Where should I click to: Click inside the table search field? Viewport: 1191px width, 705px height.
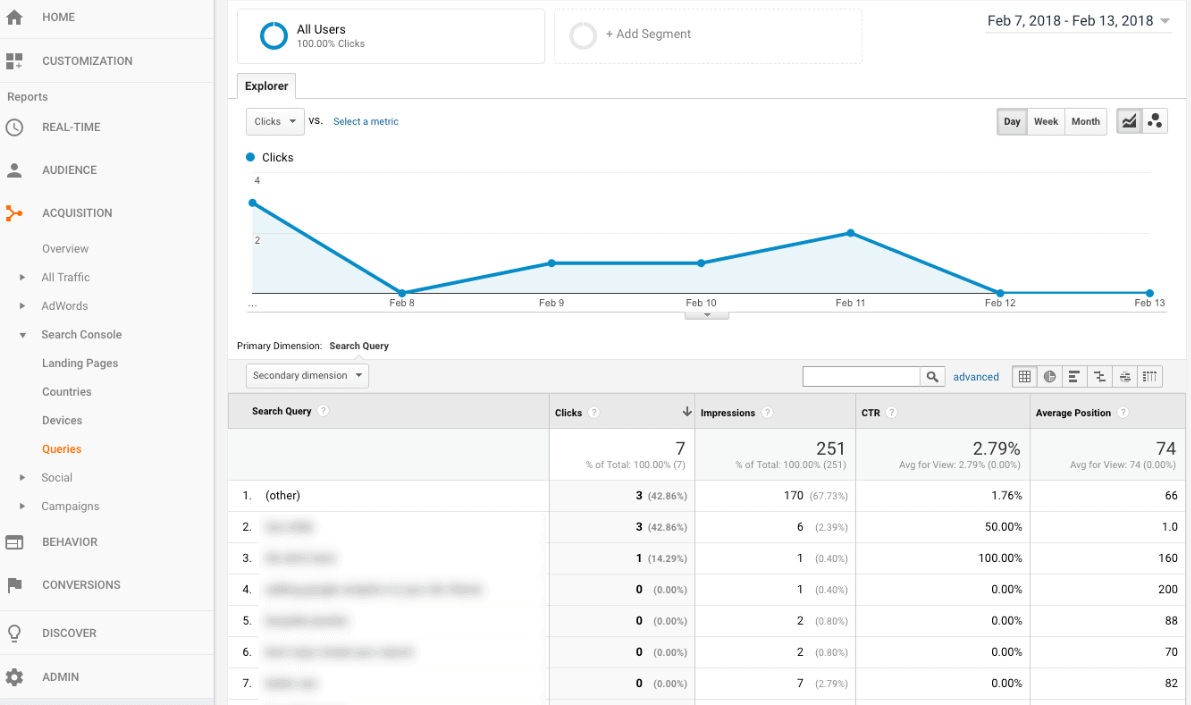(860, 376)
